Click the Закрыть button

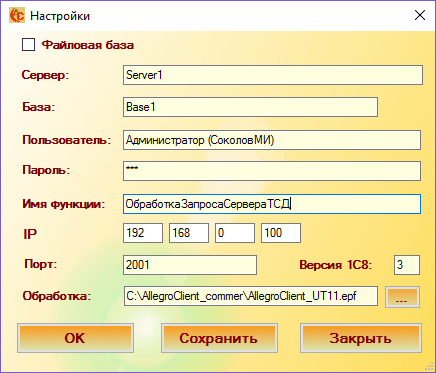click(361, 338)
